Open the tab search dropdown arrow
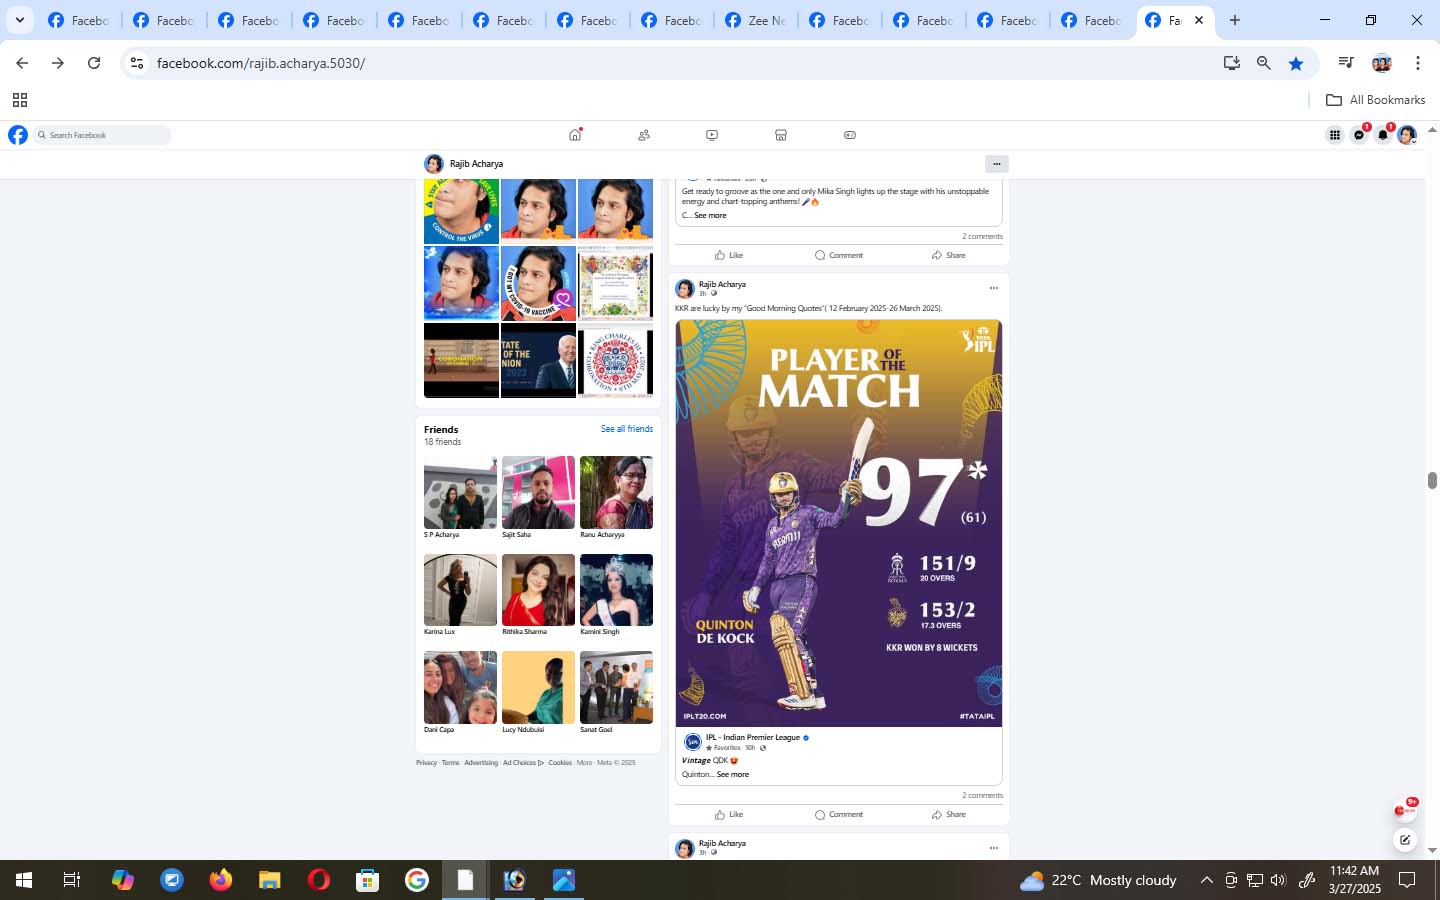This screenshot has height=900, width=1440. pos(19,20)
